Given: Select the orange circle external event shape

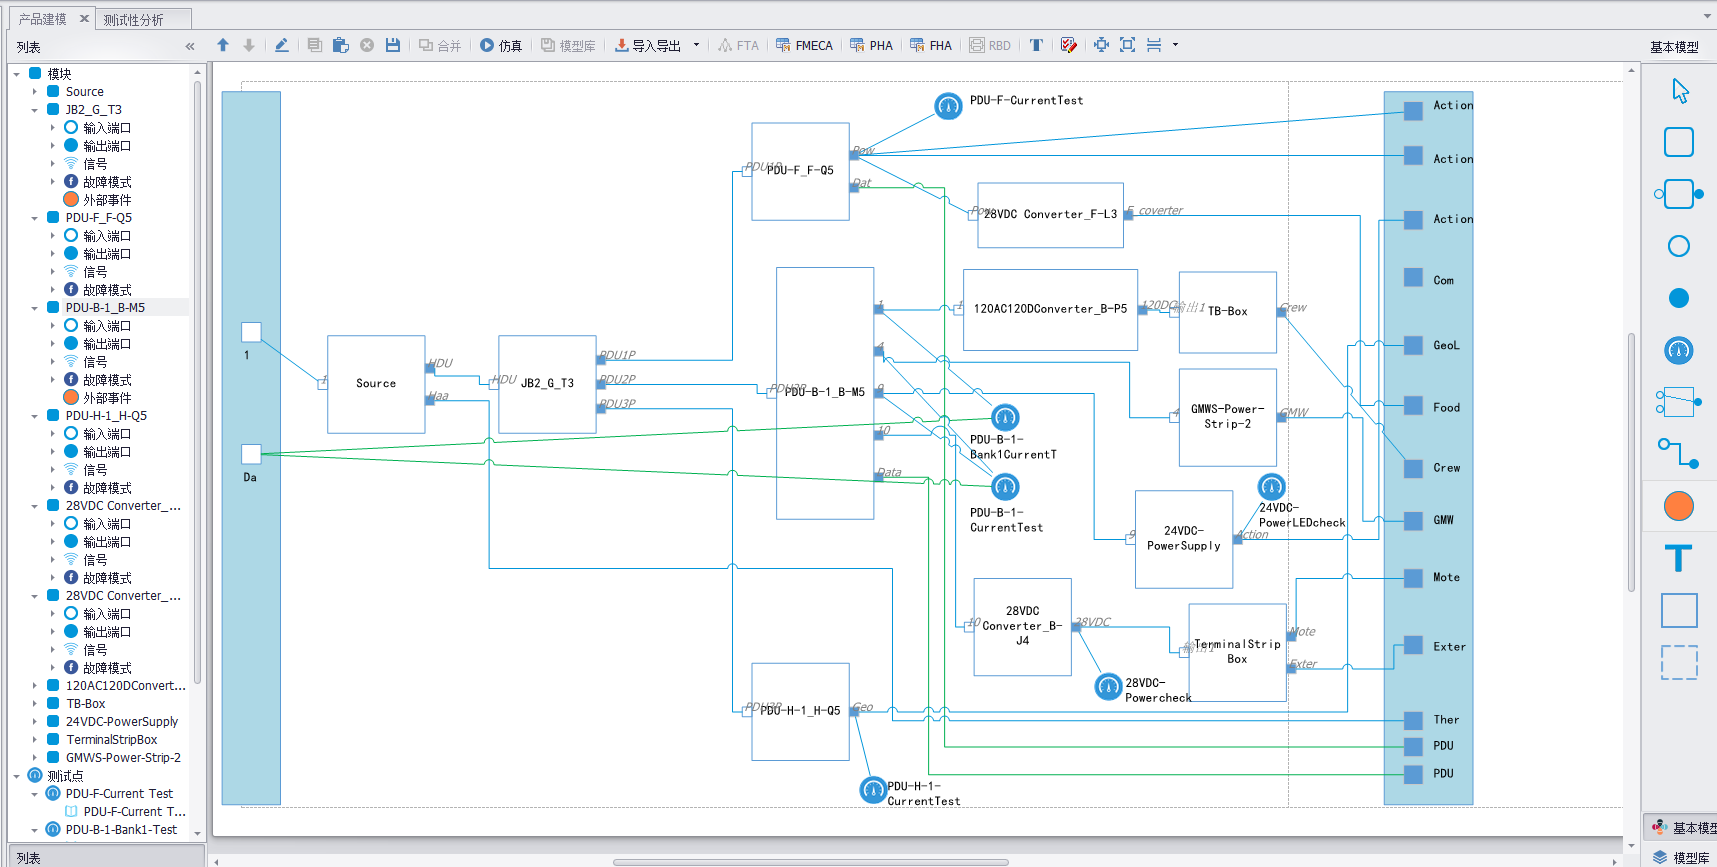Looking at the screenshot, I should click(x=1679, y=506).
